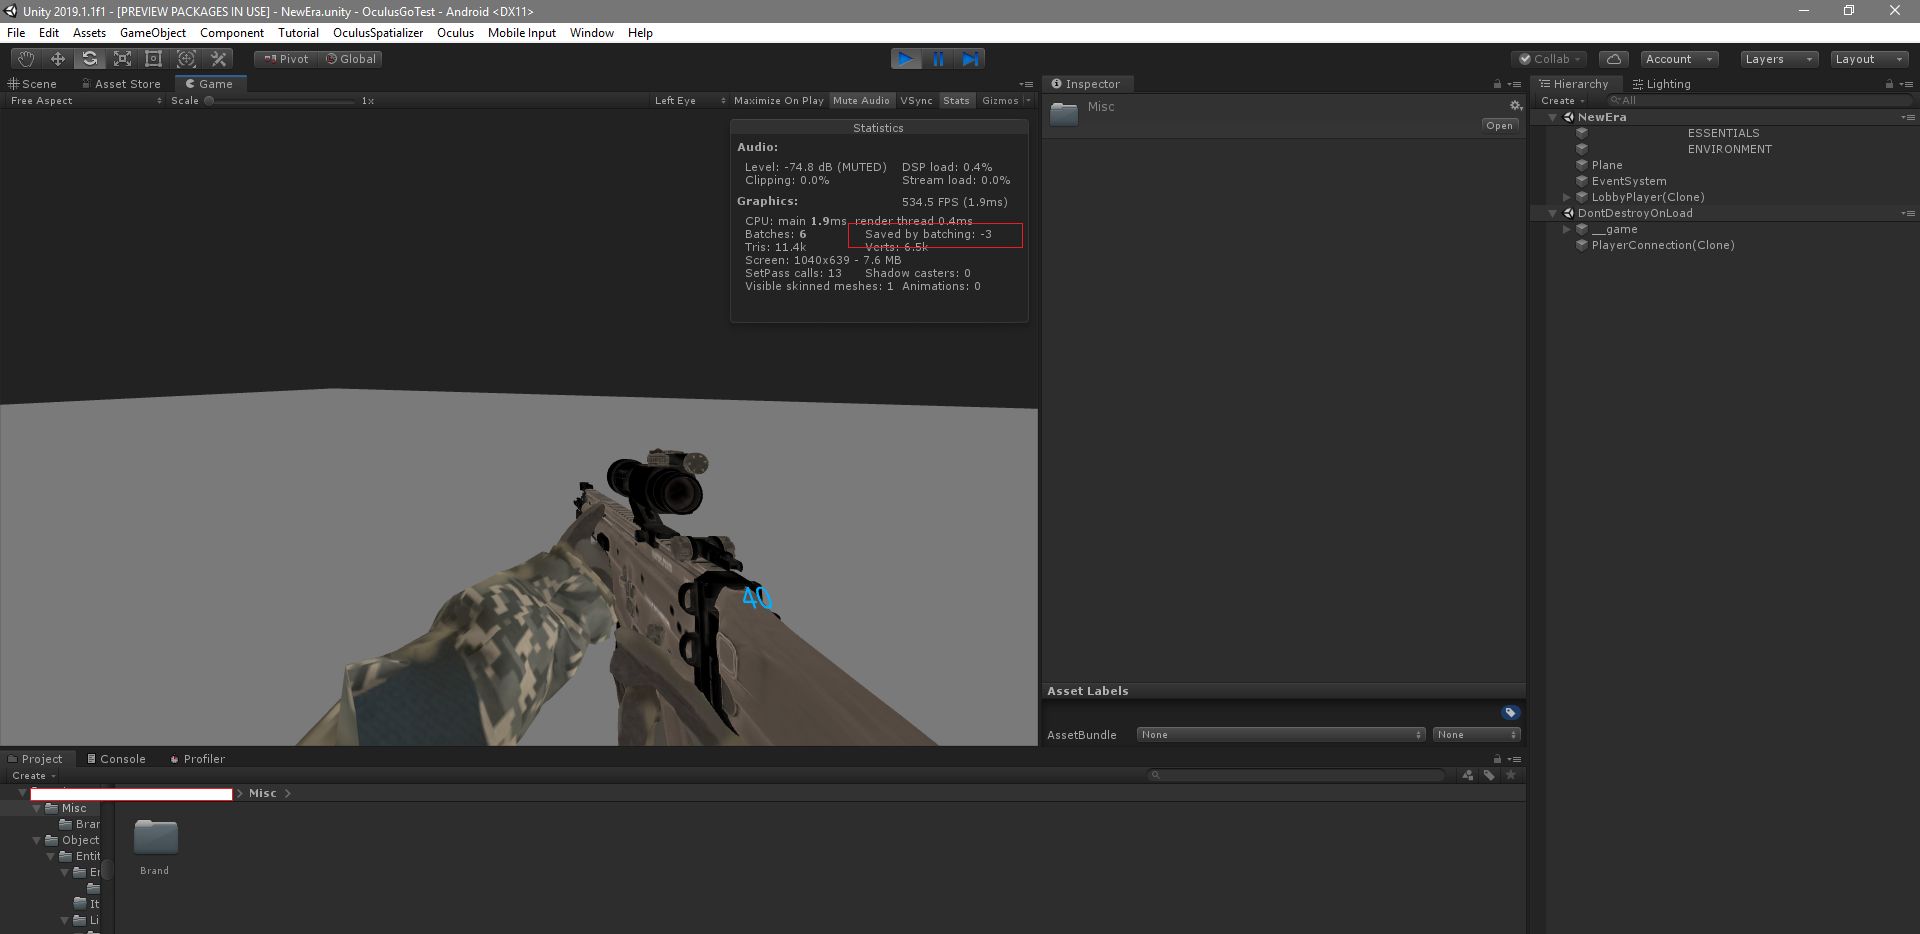Open the Layers dropdown

pyautogui.click(x=1778, y=59)
